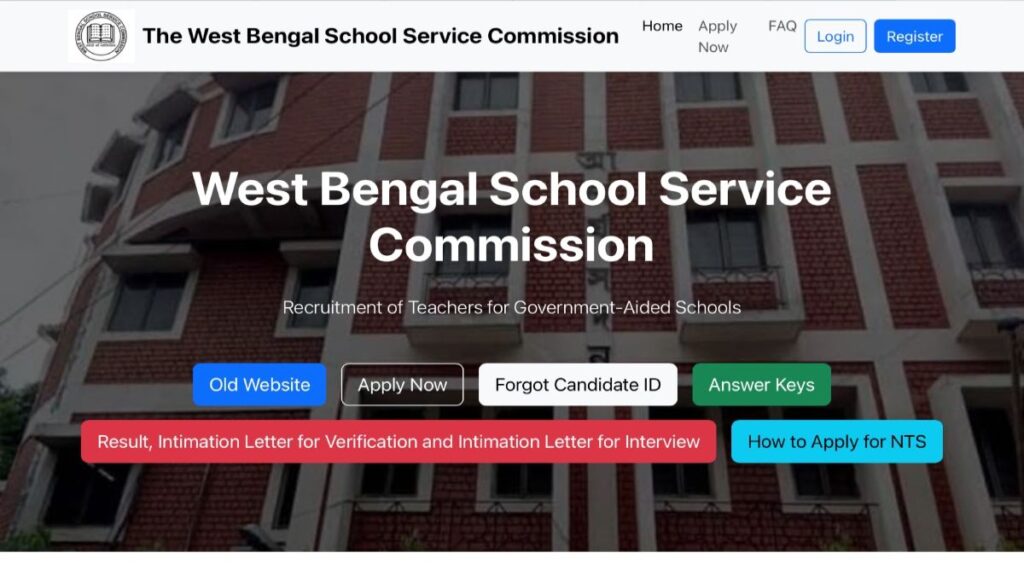Select the Forgot Candidate ID button
This screenshot has height=576, width=1024.
coord(578,385)
